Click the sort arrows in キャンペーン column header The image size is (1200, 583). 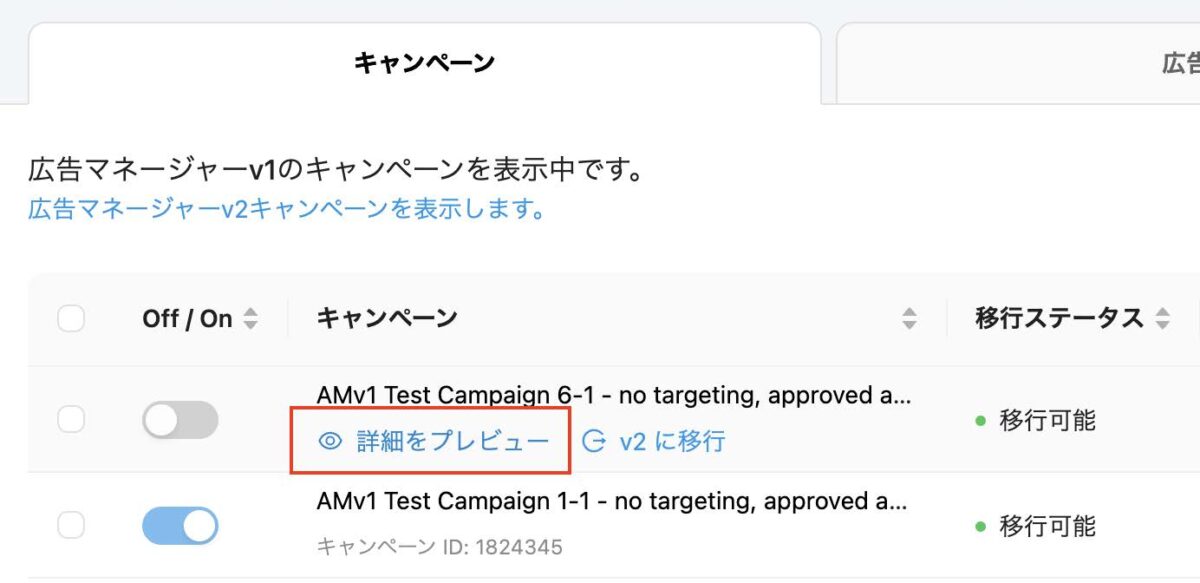(909, 319)
